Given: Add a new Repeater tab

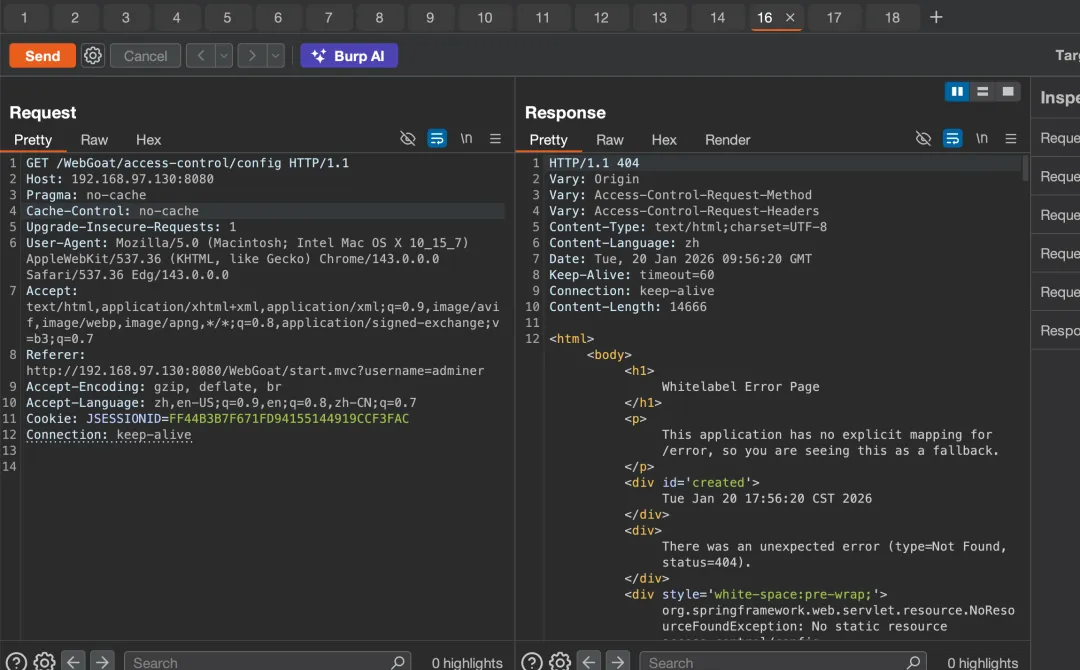Looking at the screenshot, I should pos(936,17).
